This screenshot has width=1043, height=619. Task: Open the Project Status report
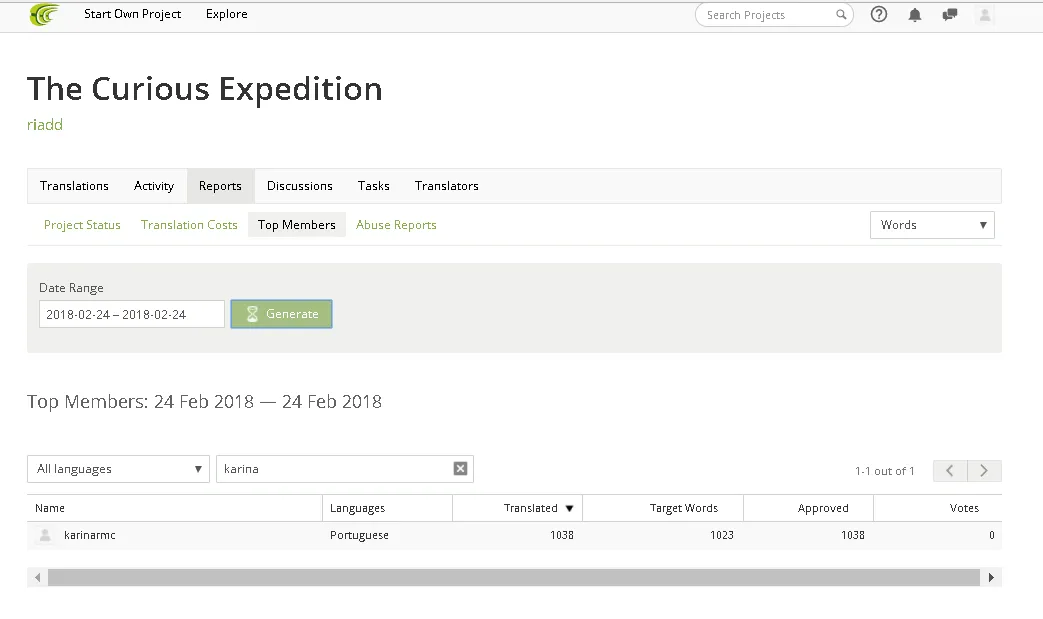click(x=82, y=225)
